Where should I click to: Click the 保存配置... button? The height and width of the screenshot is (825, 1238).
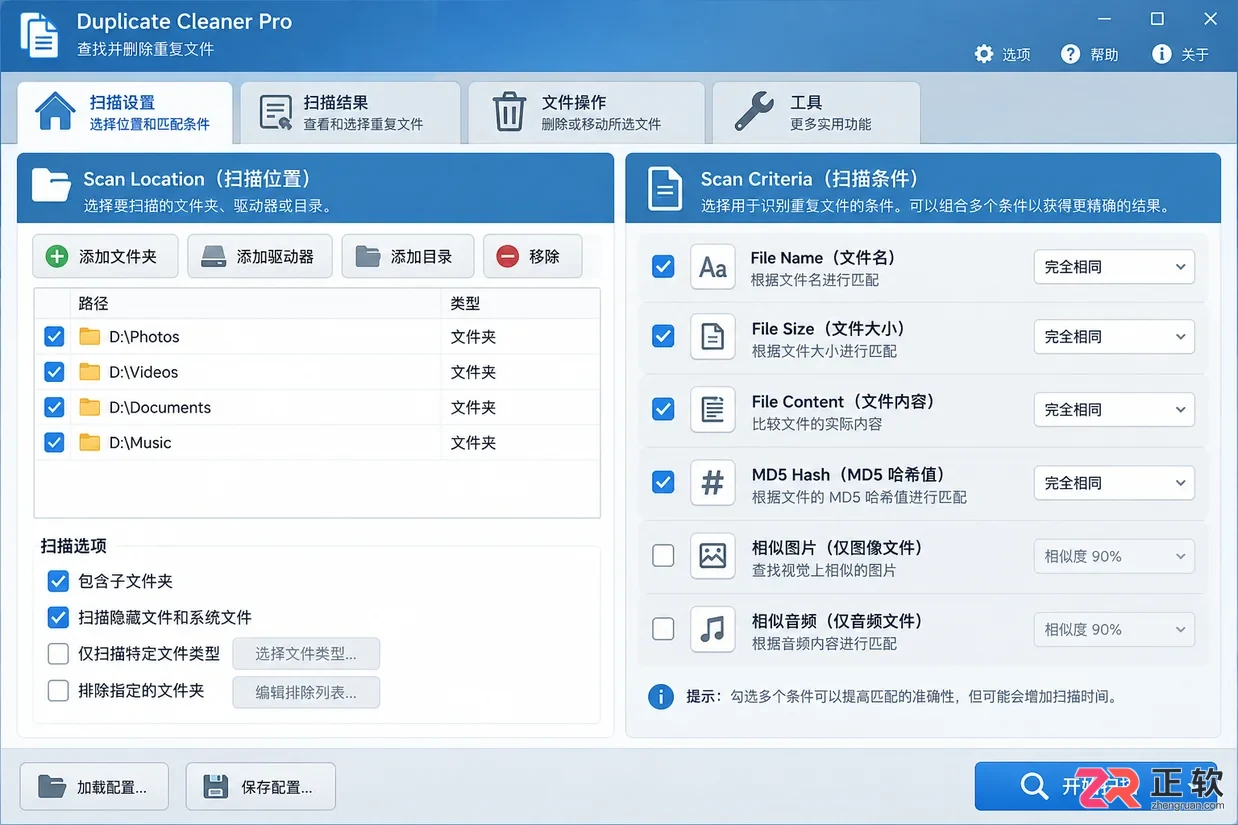click(x=260, y=787)
